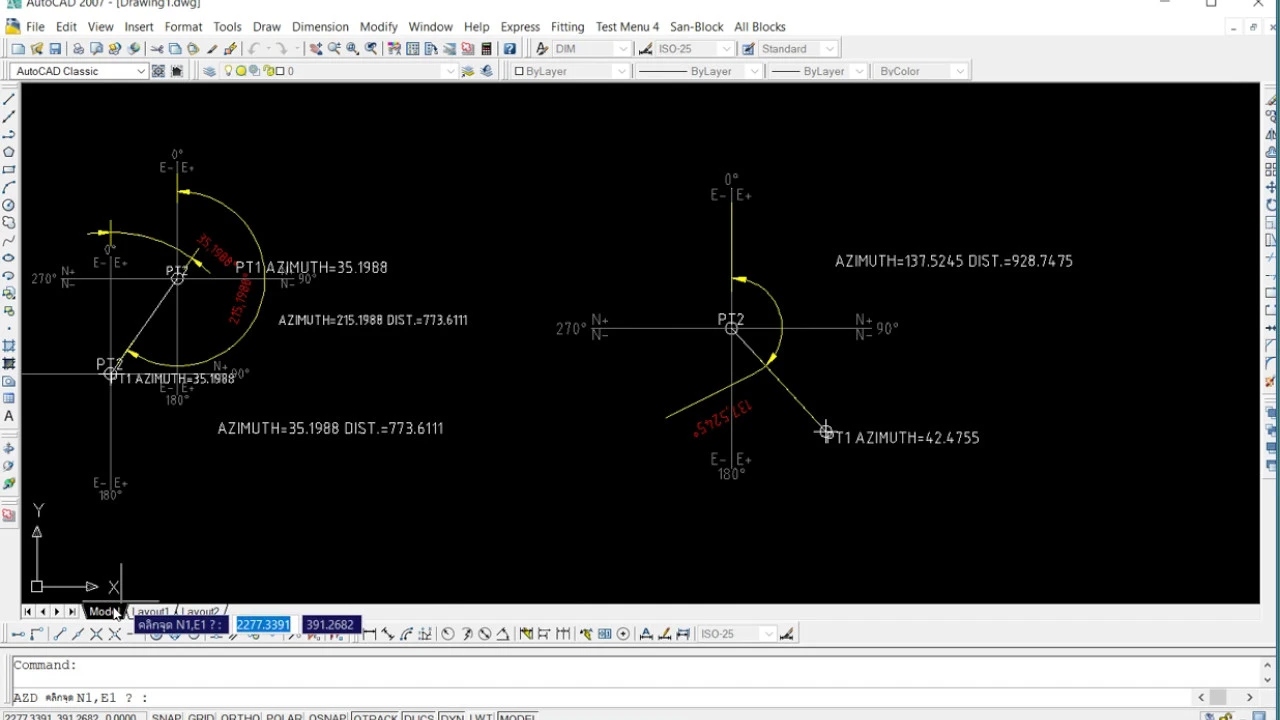Click the layer 0 color swatch
Image resolution: width=1280 pixels, height=720 pixels.
click(279, 71)
